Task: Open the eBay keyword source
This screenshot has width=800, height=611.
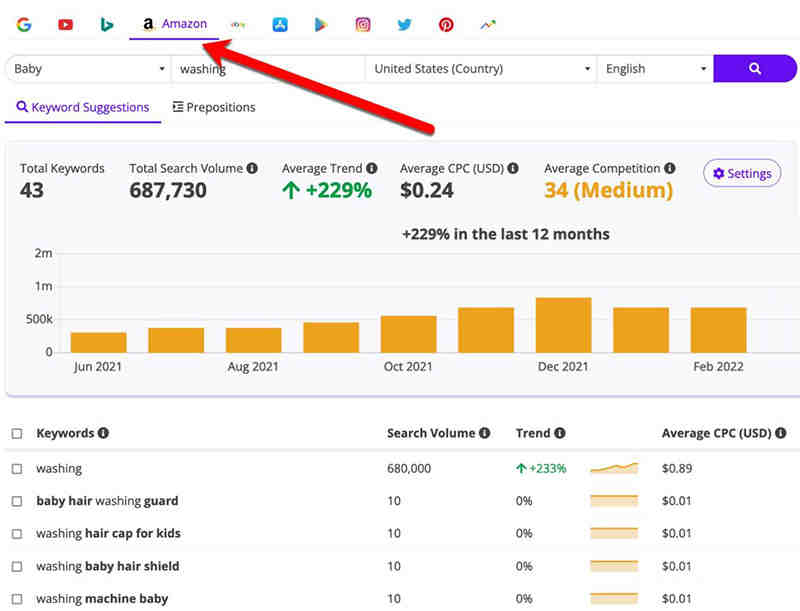Action: tap(238, 24)
